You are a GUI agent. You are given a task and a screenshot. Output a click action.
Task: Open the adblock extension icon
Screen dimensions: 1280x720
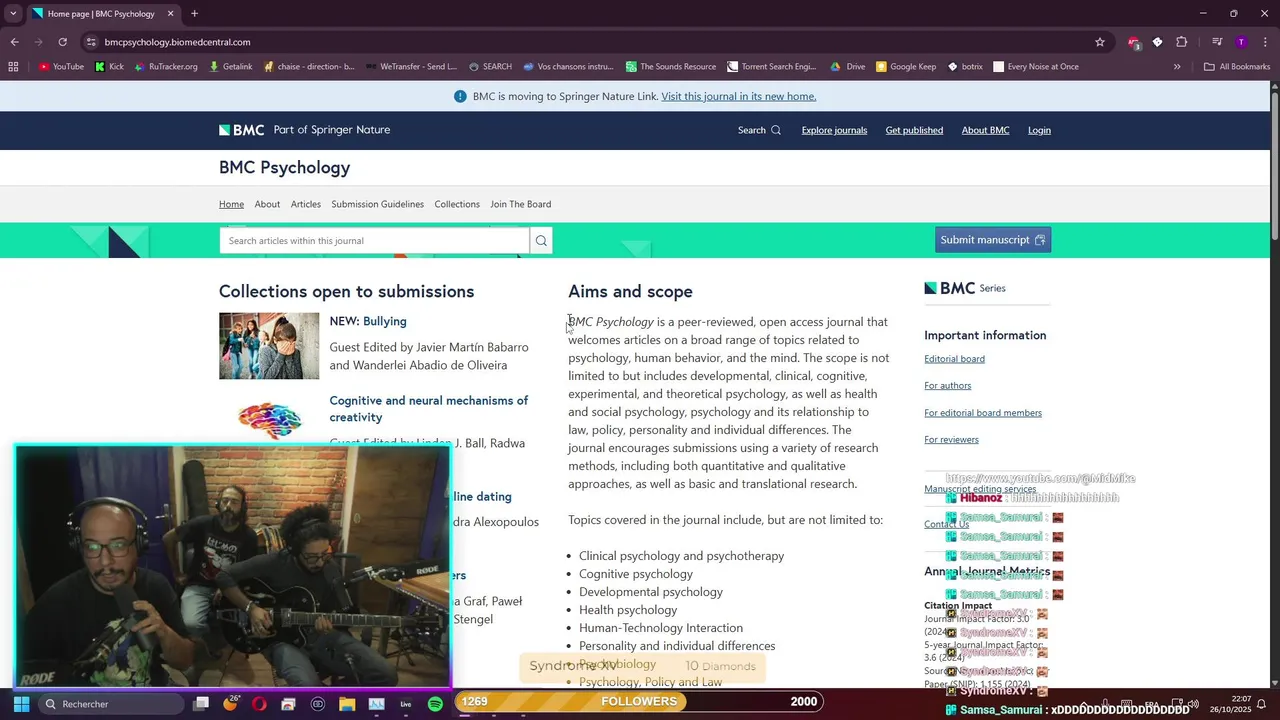1133,42
